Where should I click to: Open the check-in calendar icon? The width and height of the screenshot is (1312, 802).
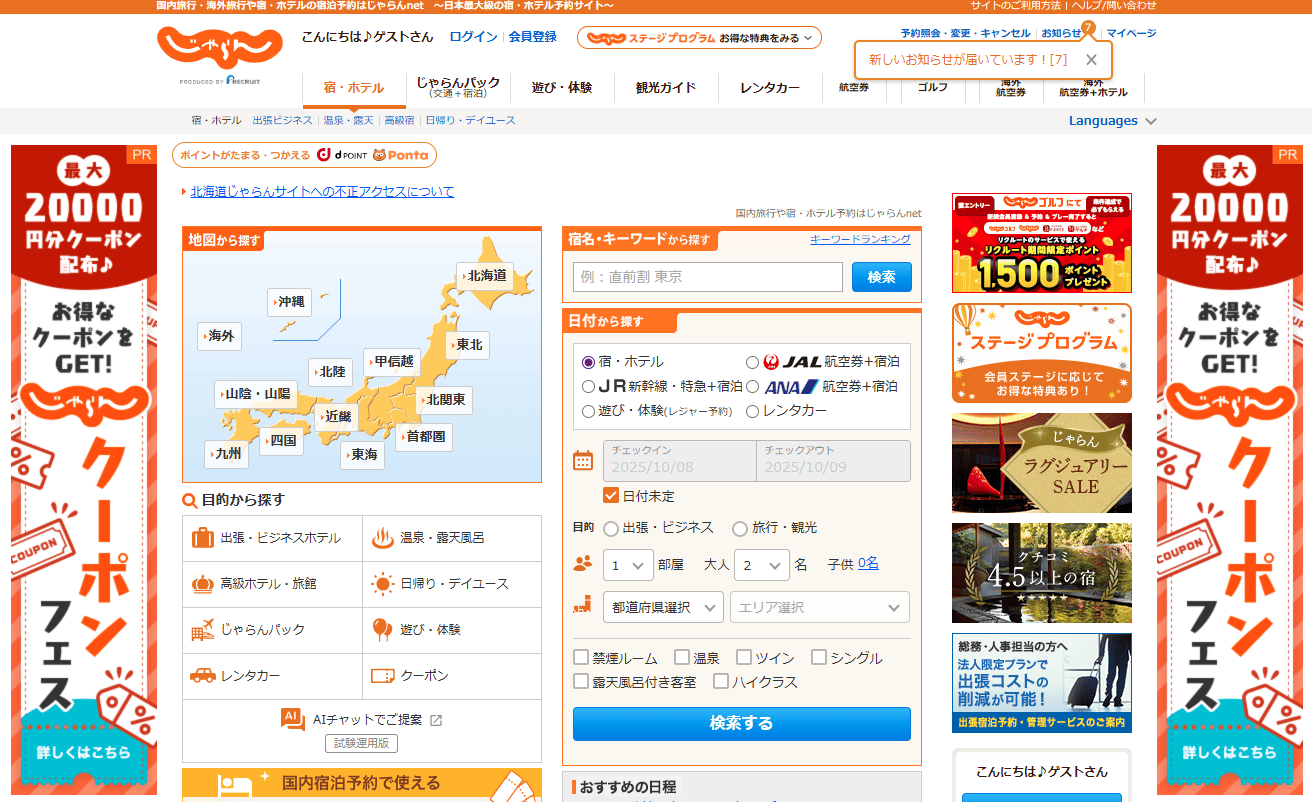click(x=583, y=461)
